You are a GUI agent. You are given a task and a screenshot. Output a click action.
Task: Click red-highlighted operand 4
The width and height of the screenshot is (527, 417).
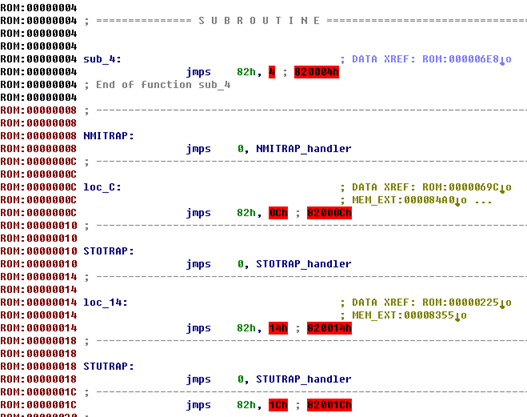tap(272, 72)
